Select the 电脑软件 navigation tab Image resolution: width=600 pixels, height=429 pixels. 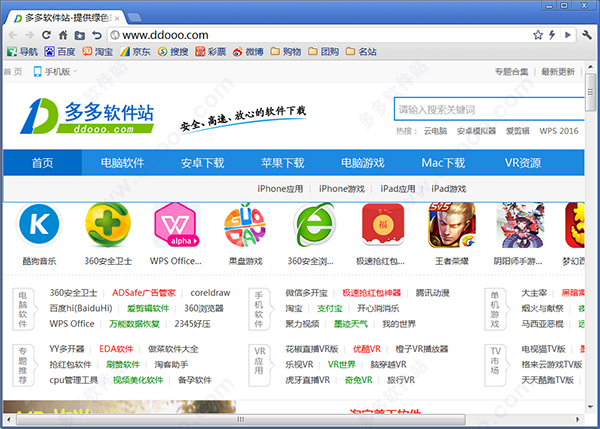click(x=122, y=163)
